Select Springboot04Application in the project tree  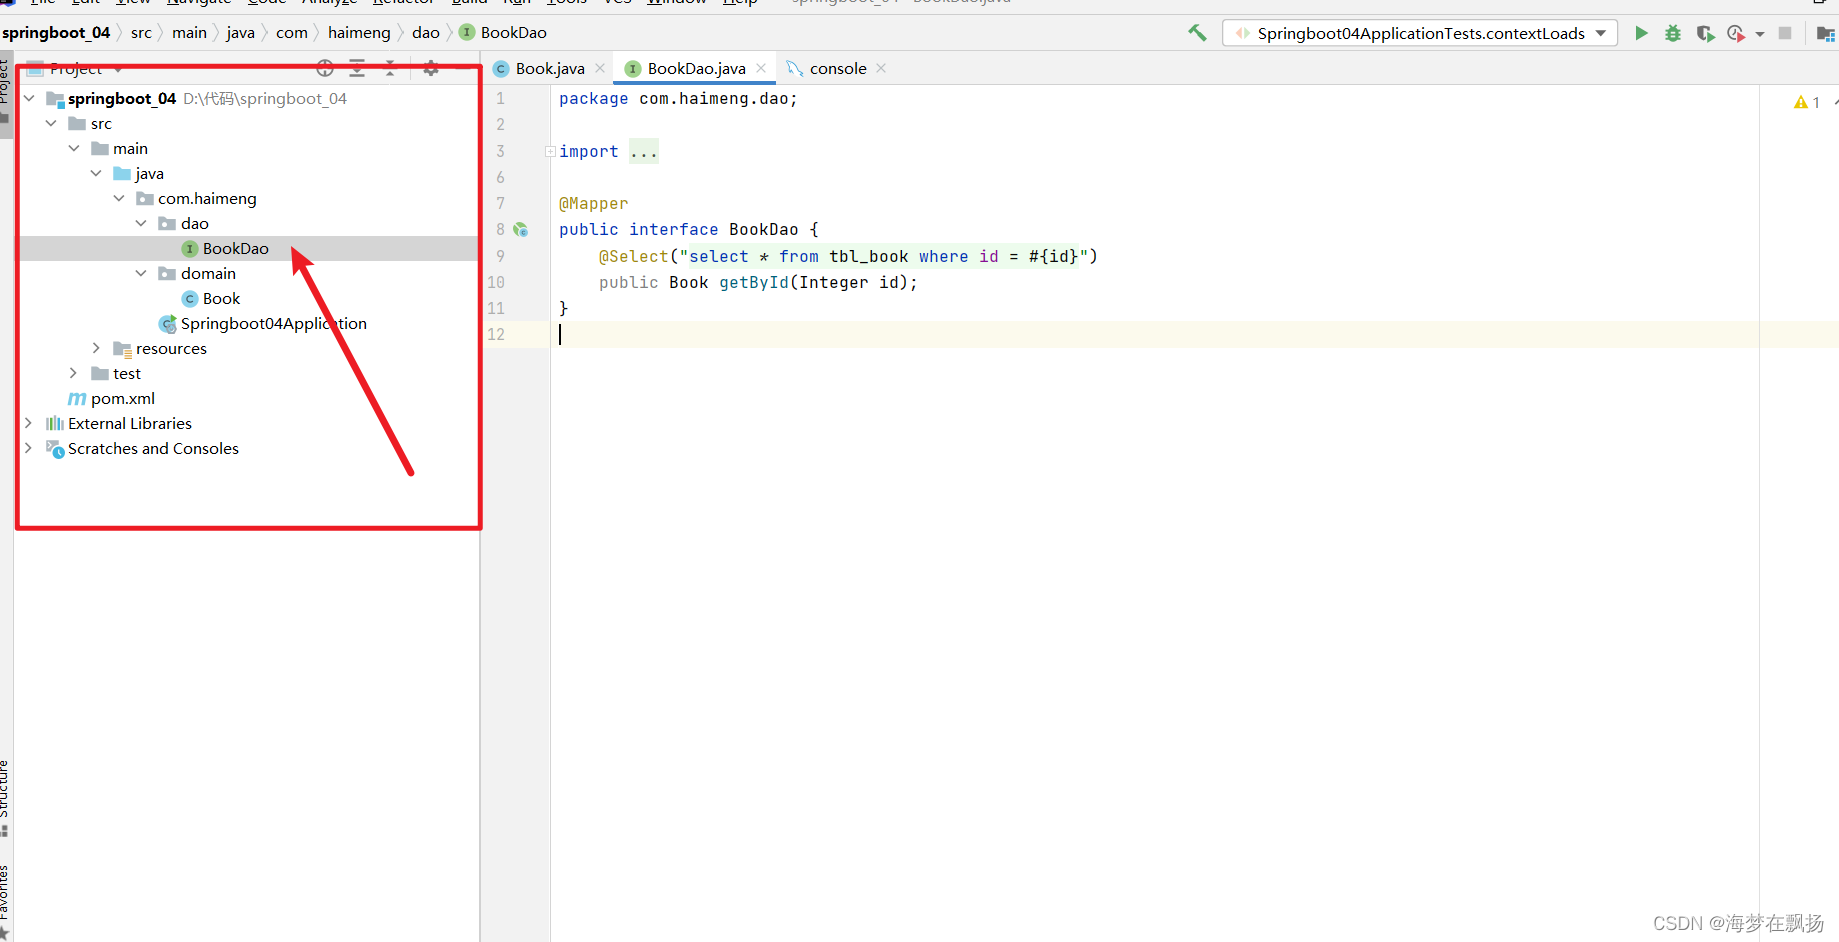click(273, 323)
